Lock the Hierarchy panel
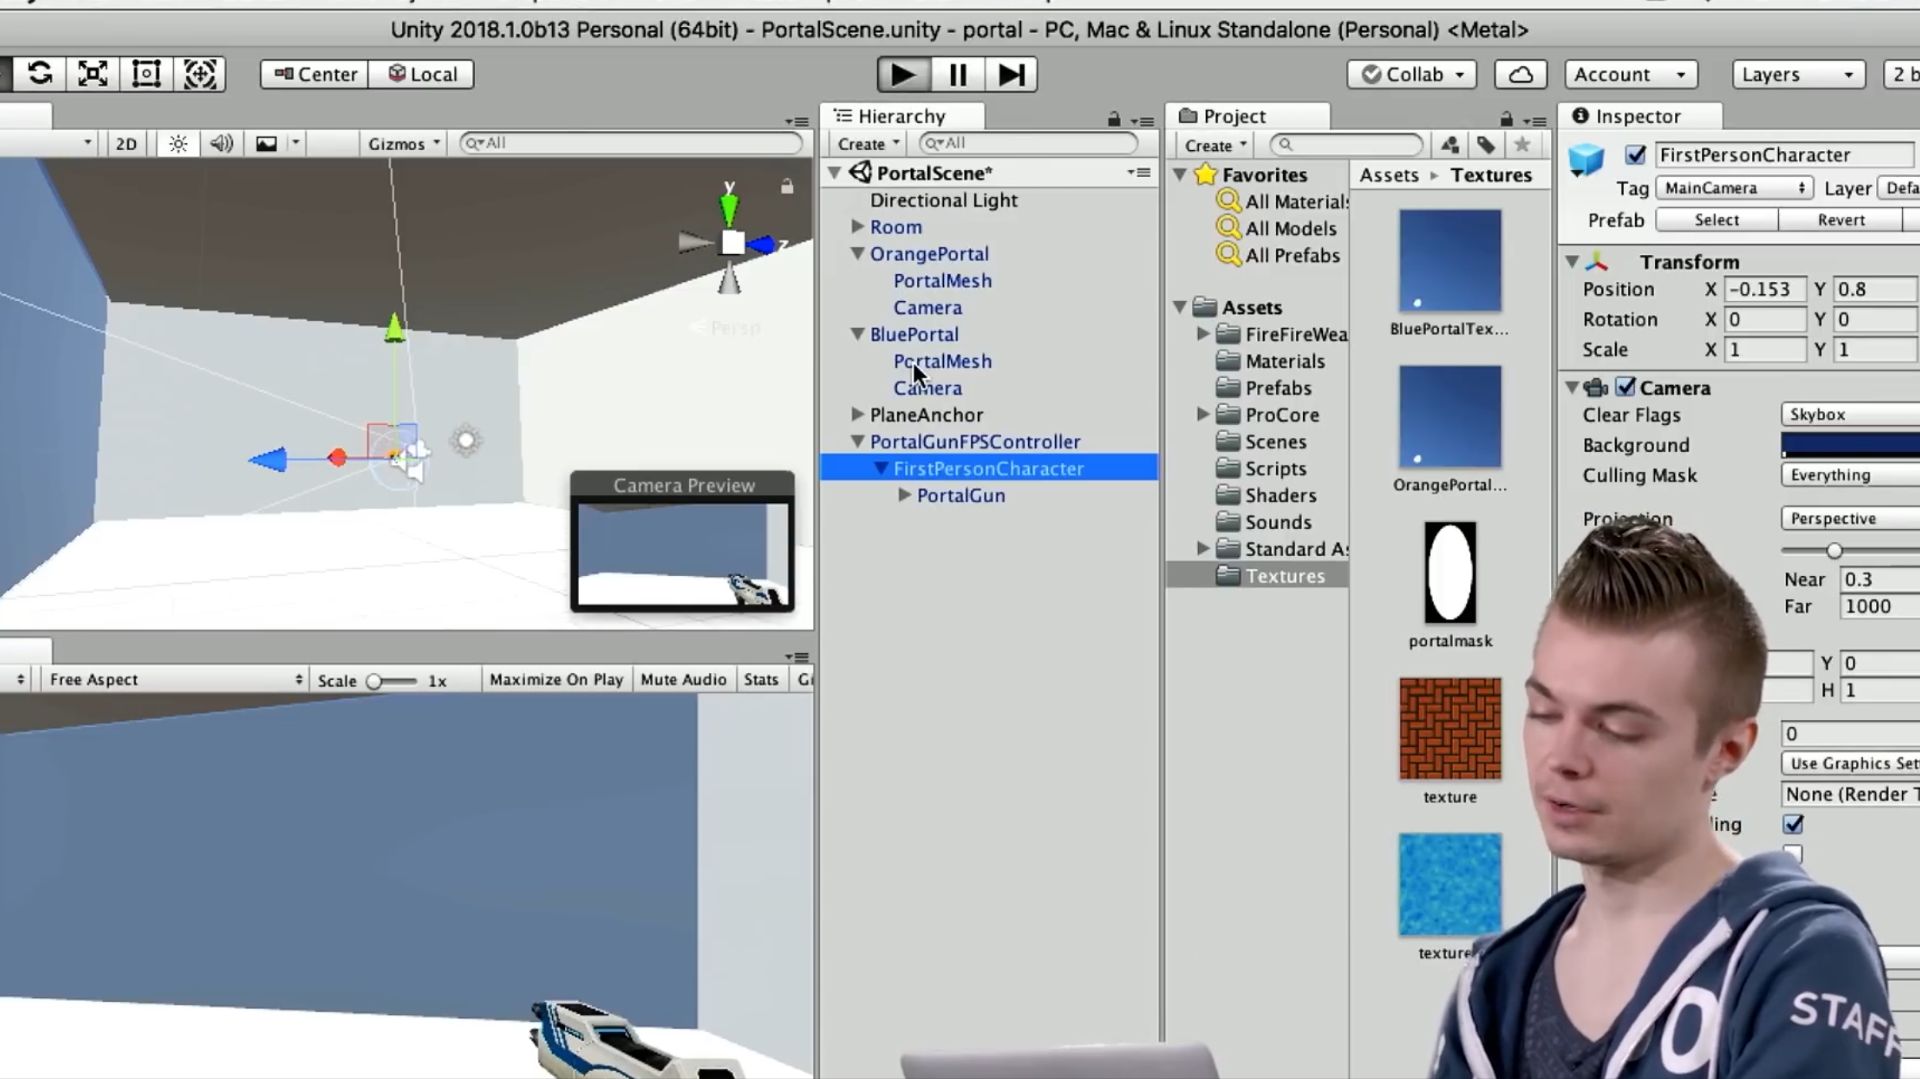 (x=1114, y=119)
